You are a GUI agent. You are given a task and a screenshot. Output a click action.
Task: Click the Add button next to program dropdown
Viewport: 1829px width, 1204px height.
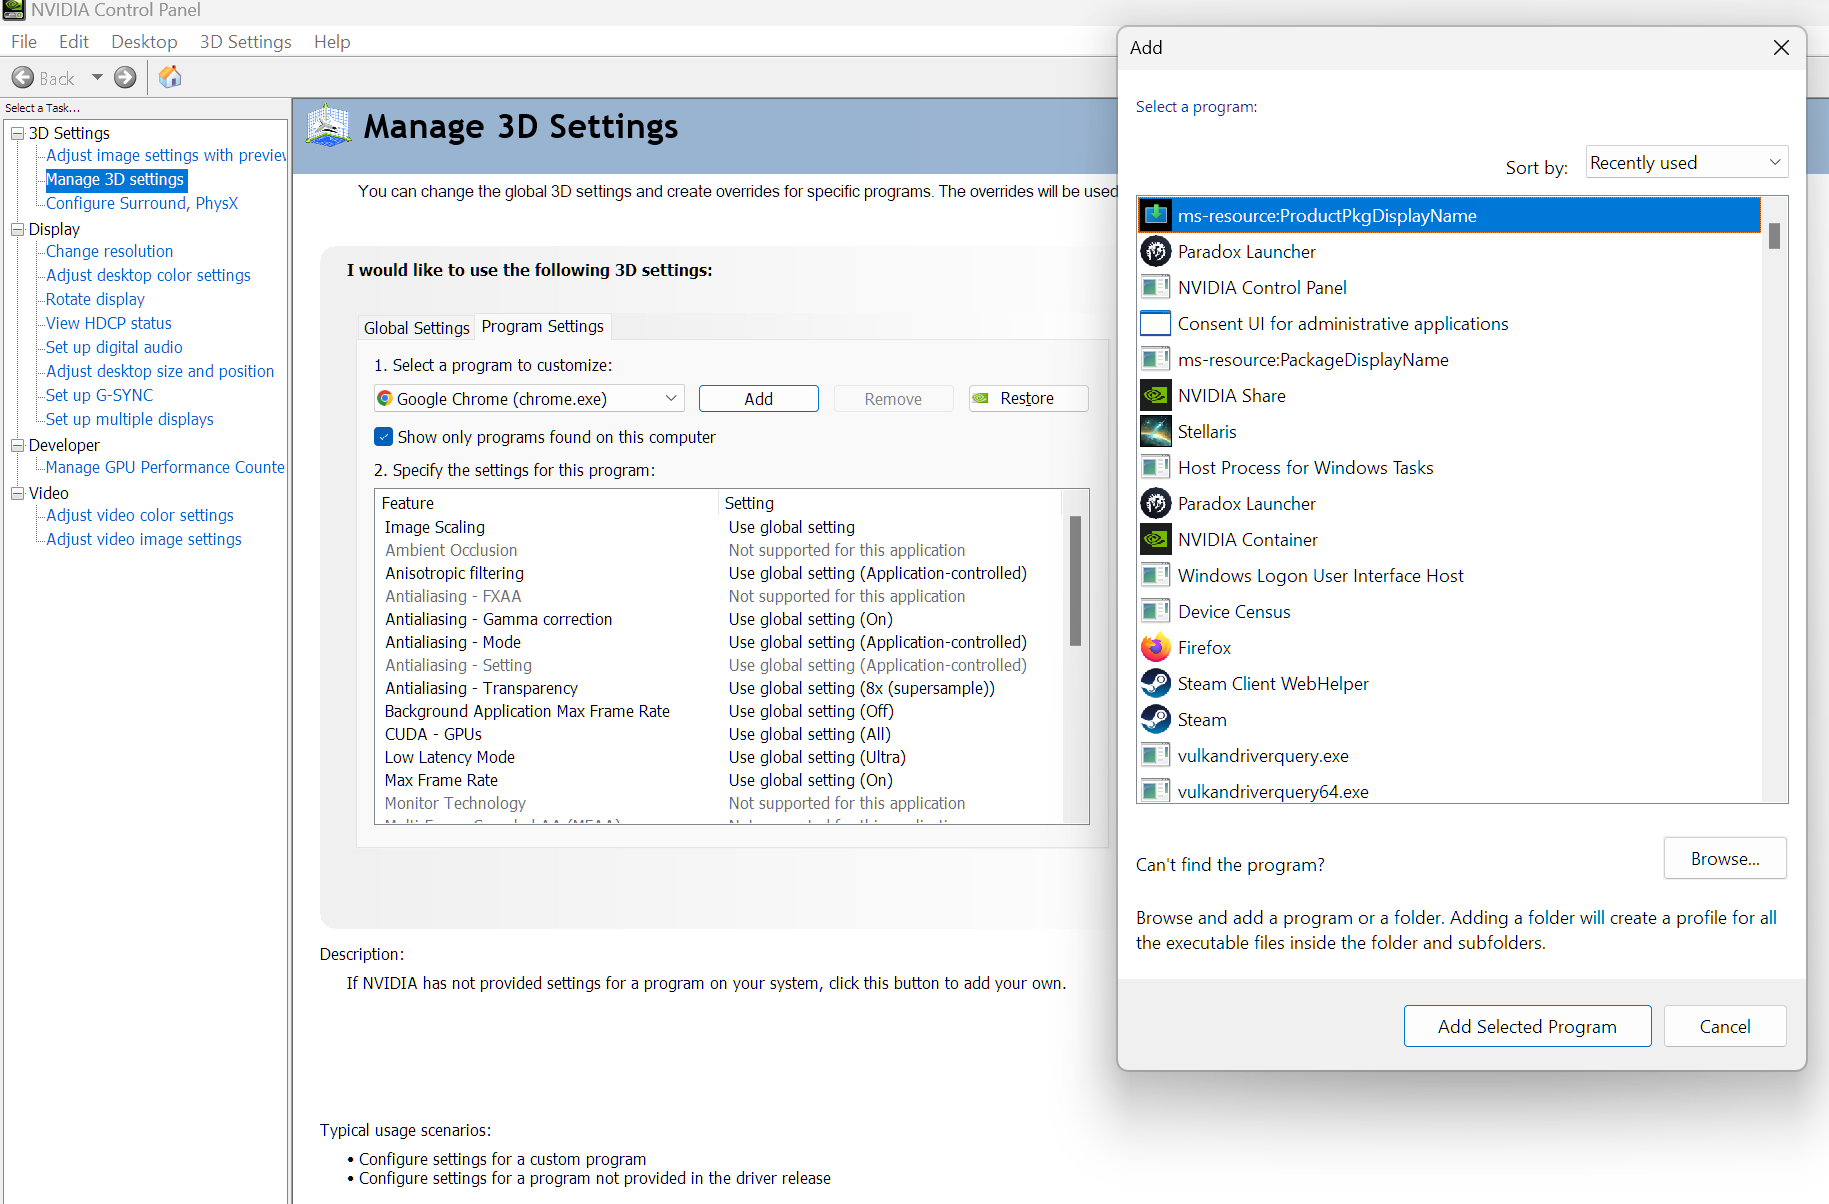[x=759, y=398]
